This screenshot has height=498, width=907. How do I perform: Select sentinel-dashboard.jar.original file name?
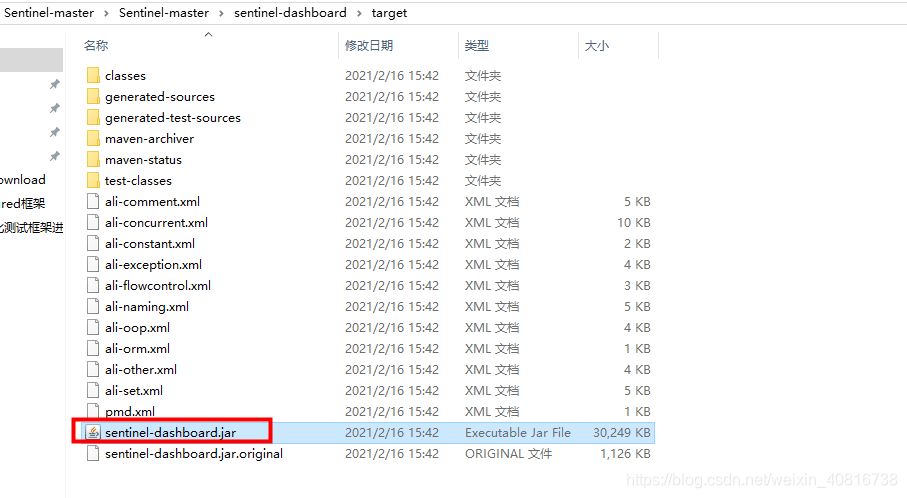point(194,453)
